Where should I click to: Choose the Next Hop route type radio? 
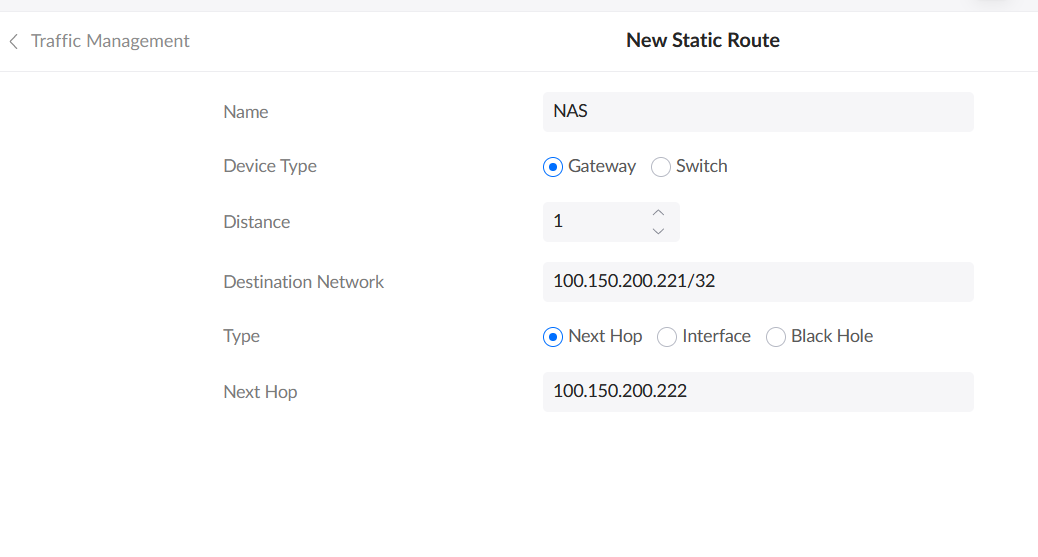click(x=553, y=337)
